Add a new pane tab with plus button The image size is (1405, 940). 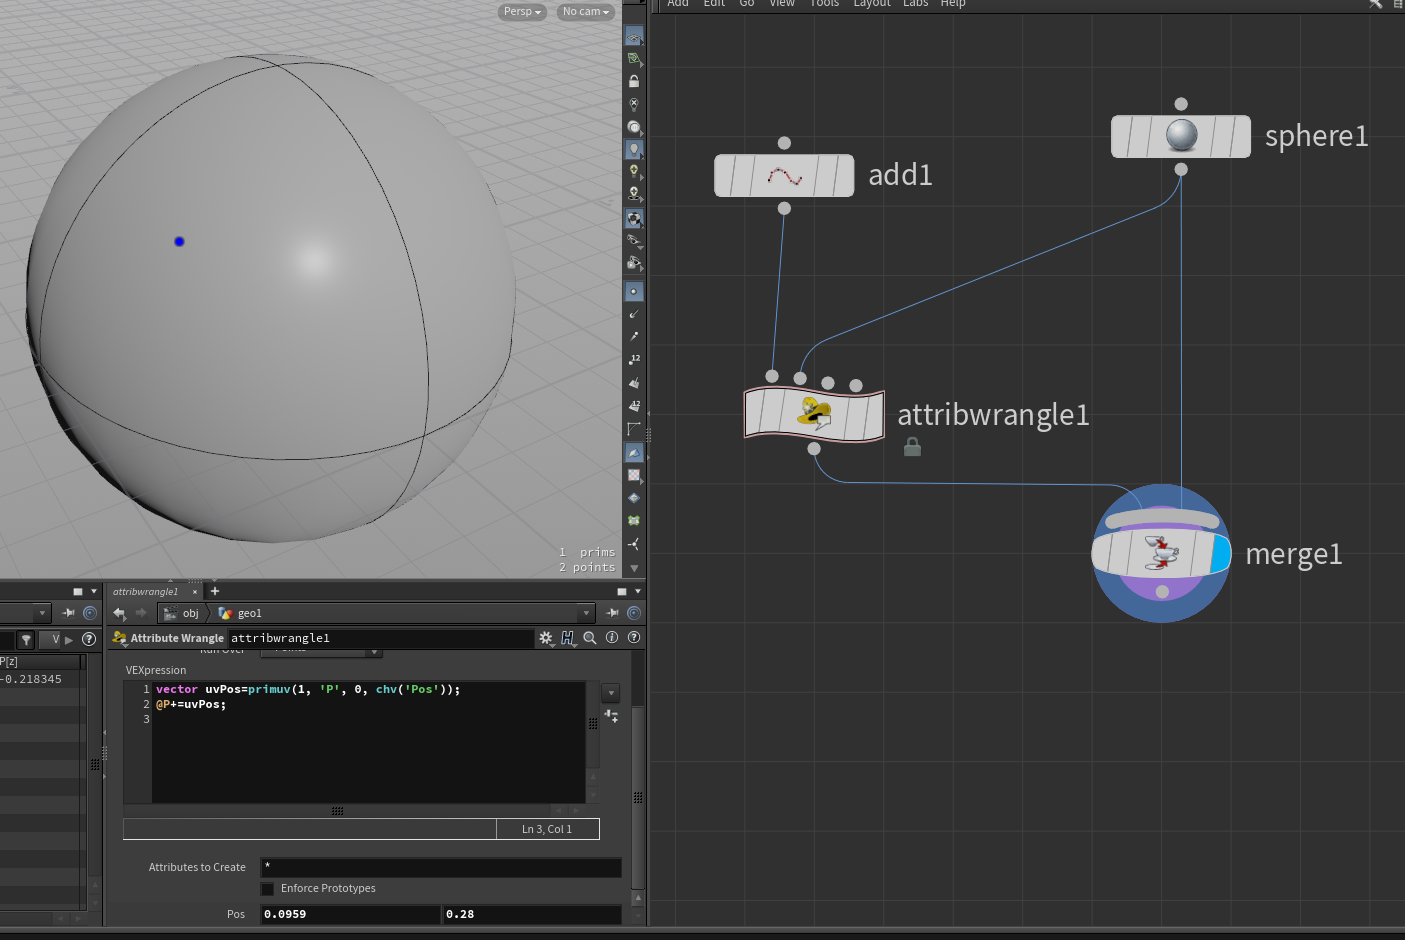(215, 591)
